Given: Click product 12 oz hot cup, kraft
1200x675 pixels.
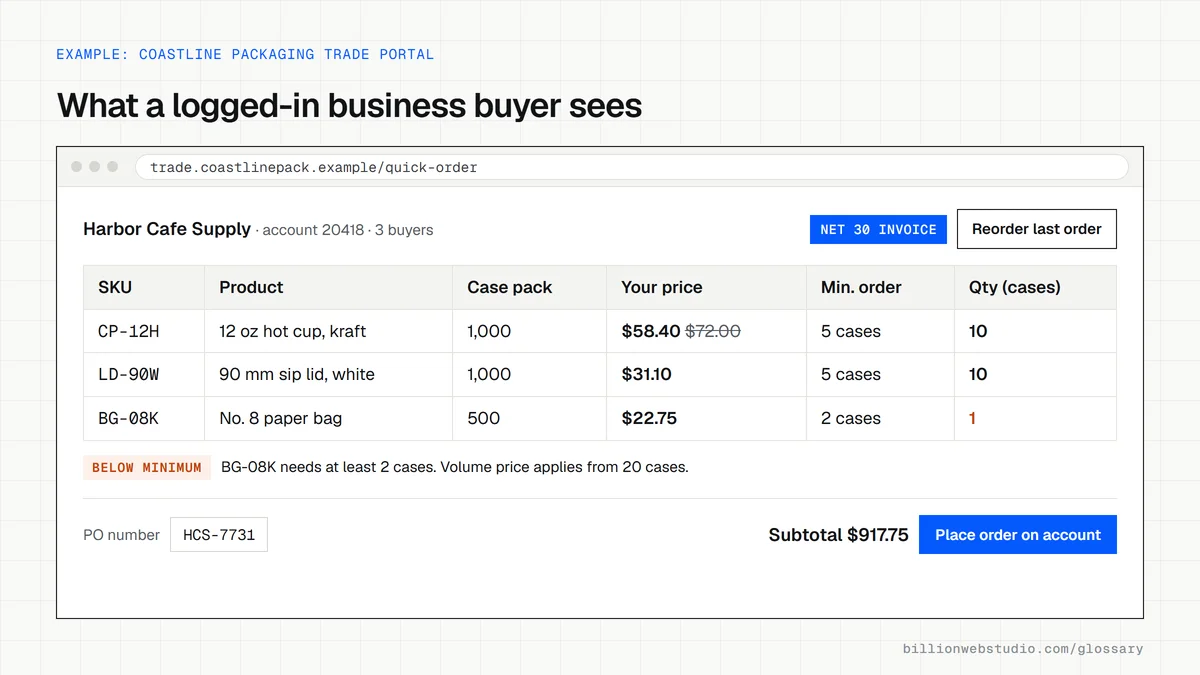Looking at the screenshot, I should click(293, 331).
